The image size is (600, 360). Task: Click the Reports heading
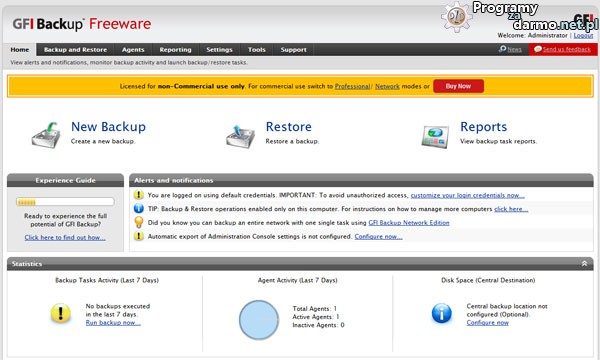coord(484,127)
